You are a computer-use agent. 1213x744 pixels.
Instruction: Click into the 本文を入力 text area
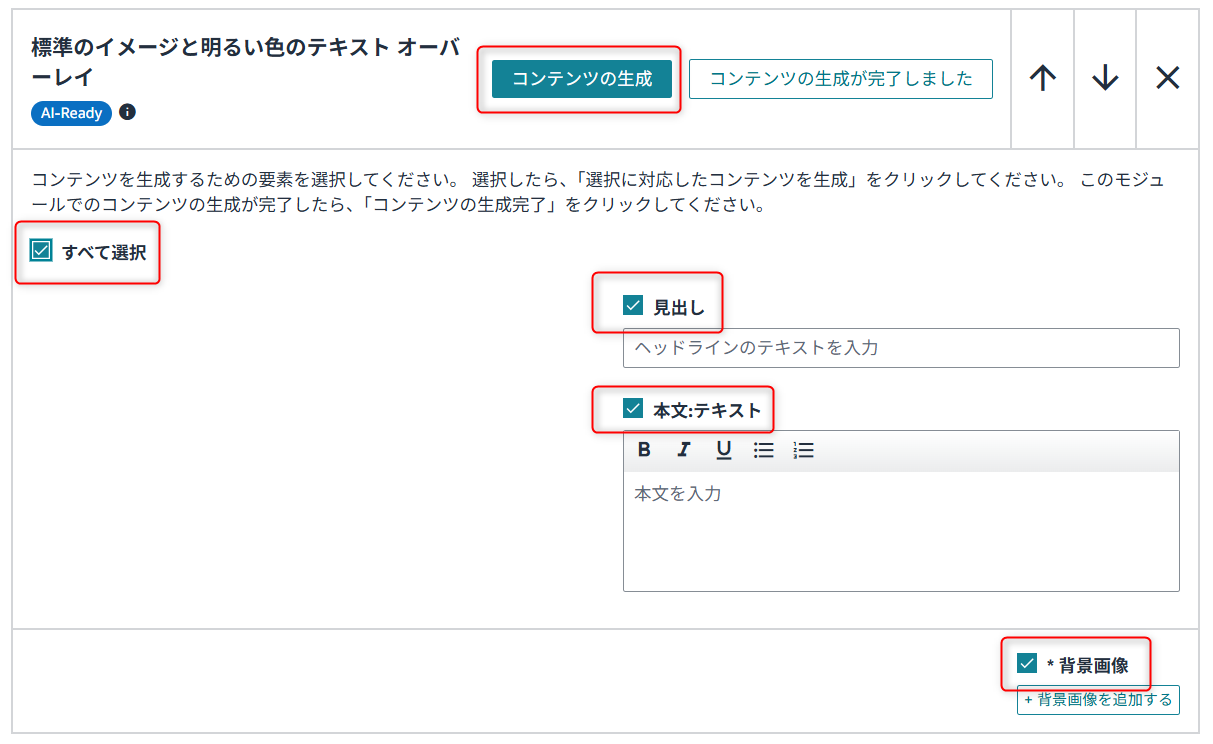(900, 530)
